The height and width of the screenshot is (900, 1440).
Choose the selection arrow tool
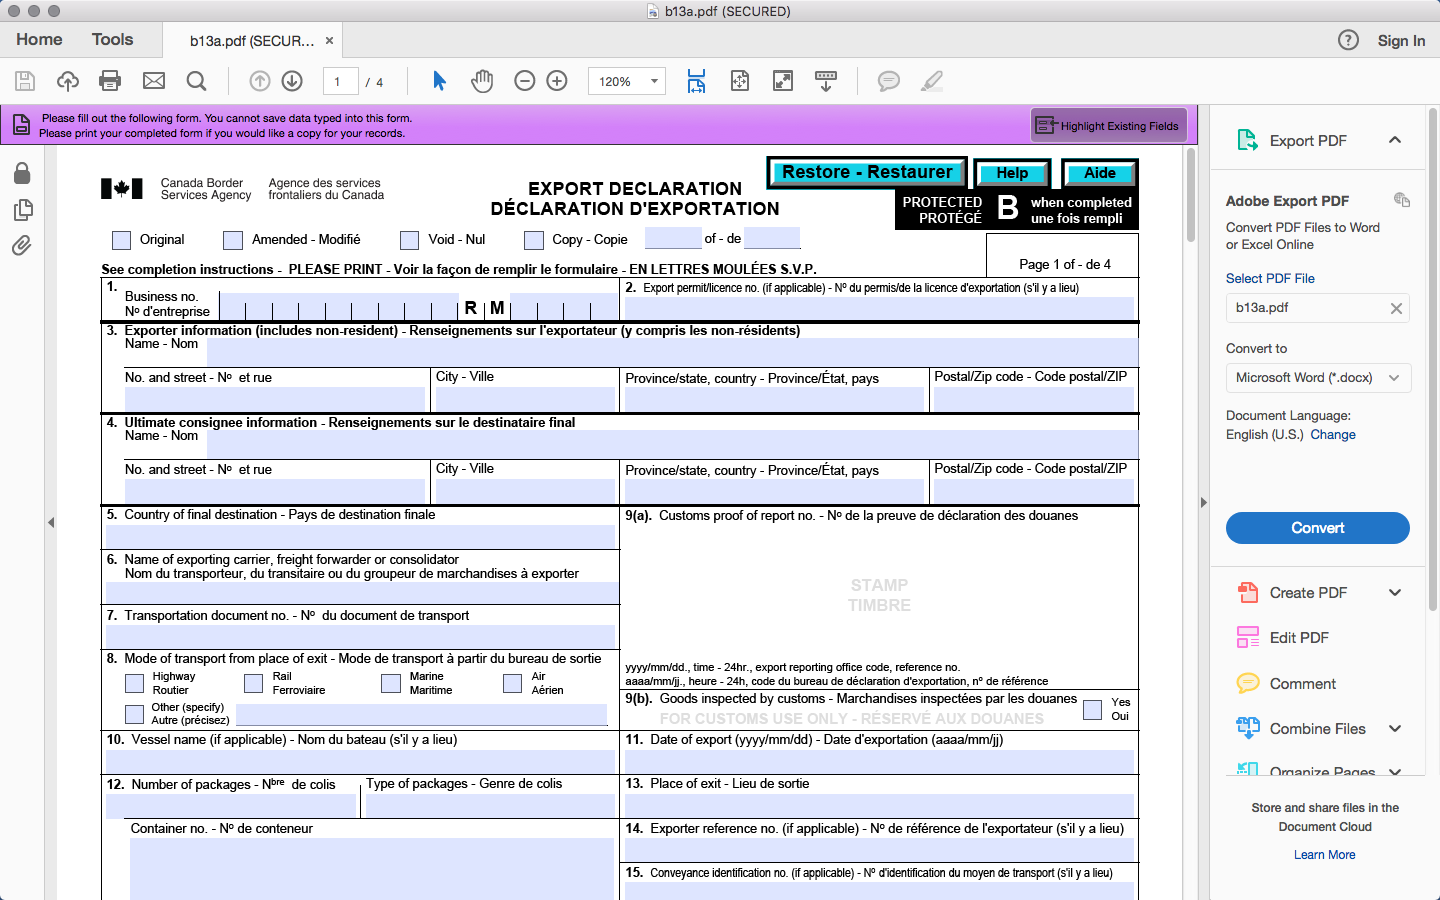tap(439, 81)
